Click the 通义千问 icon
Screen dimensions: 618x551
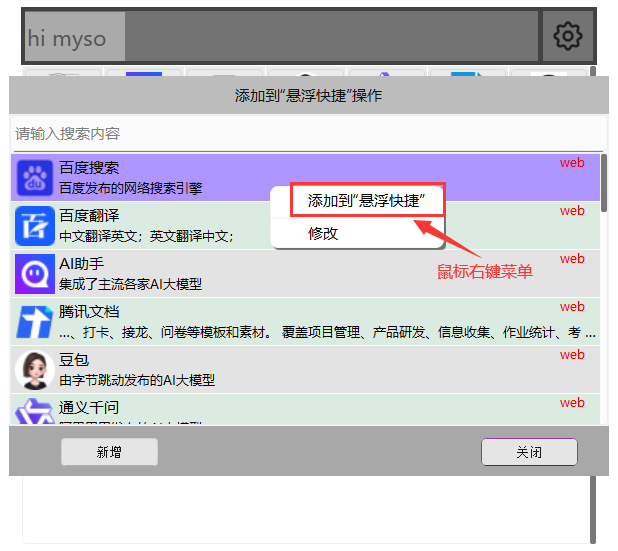[35, 413]
